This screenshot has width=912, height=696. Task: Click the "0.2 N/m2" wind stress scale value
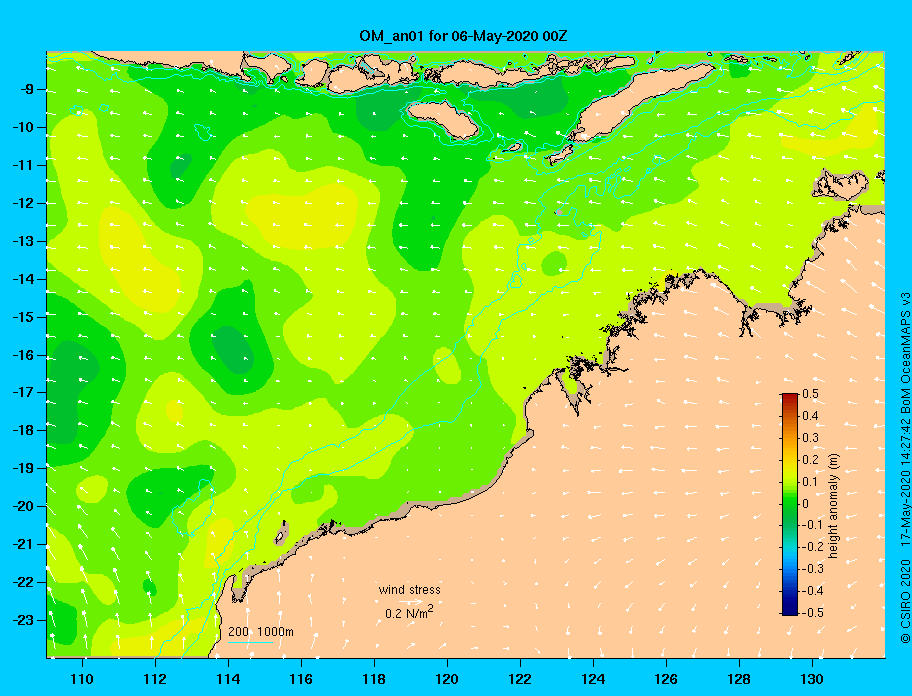pyautogui.click(x=409, y=612)
